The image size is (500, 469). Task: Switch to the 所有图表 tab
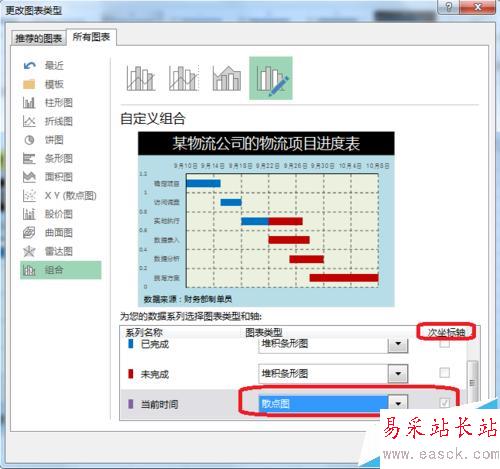coord(91,37)
